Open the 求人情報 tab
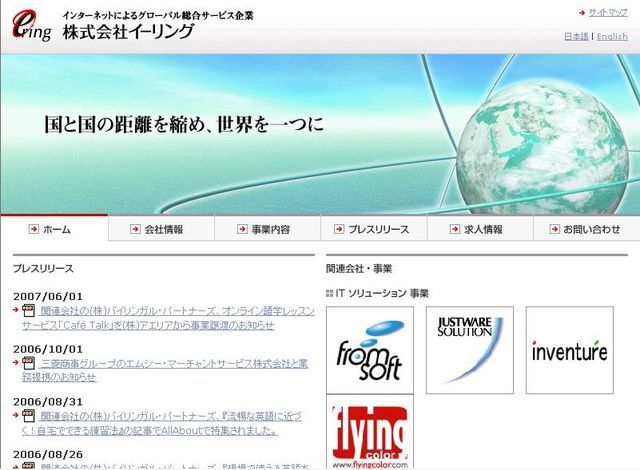640x470 pixels. [480, 229]
